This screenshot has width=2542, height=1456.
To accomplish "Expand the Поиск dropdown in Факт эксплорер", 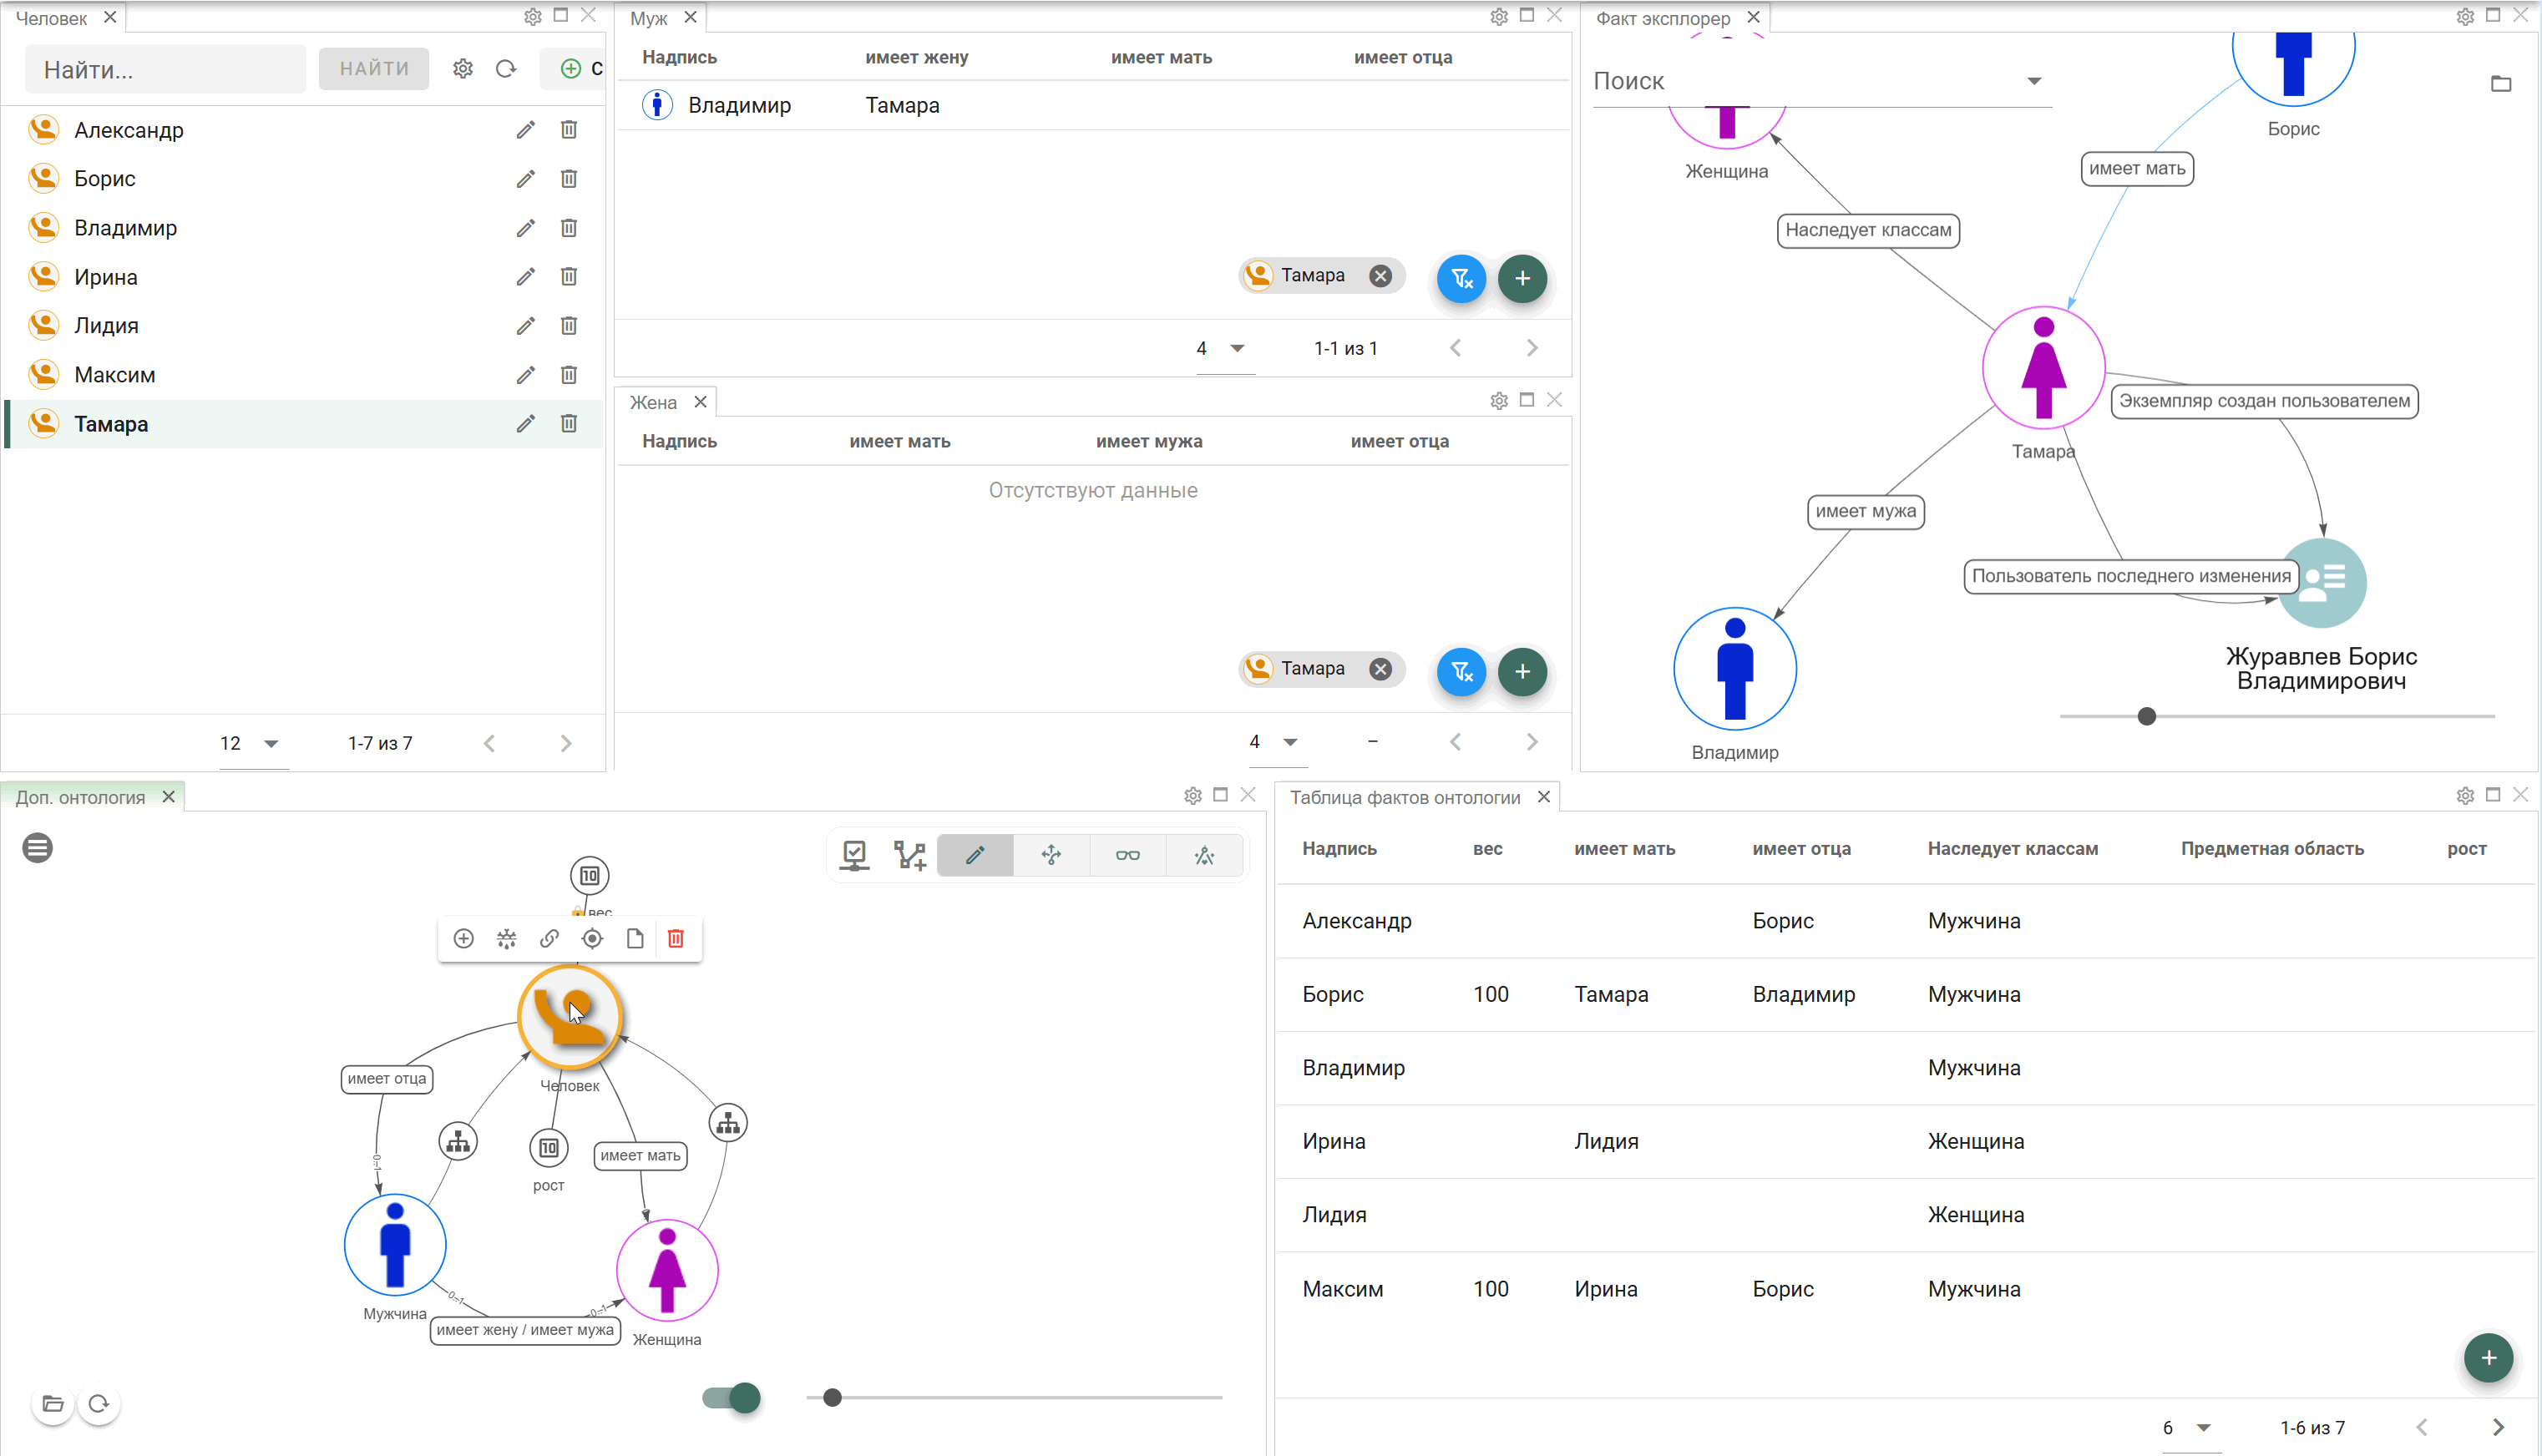I will (2034, 81).
